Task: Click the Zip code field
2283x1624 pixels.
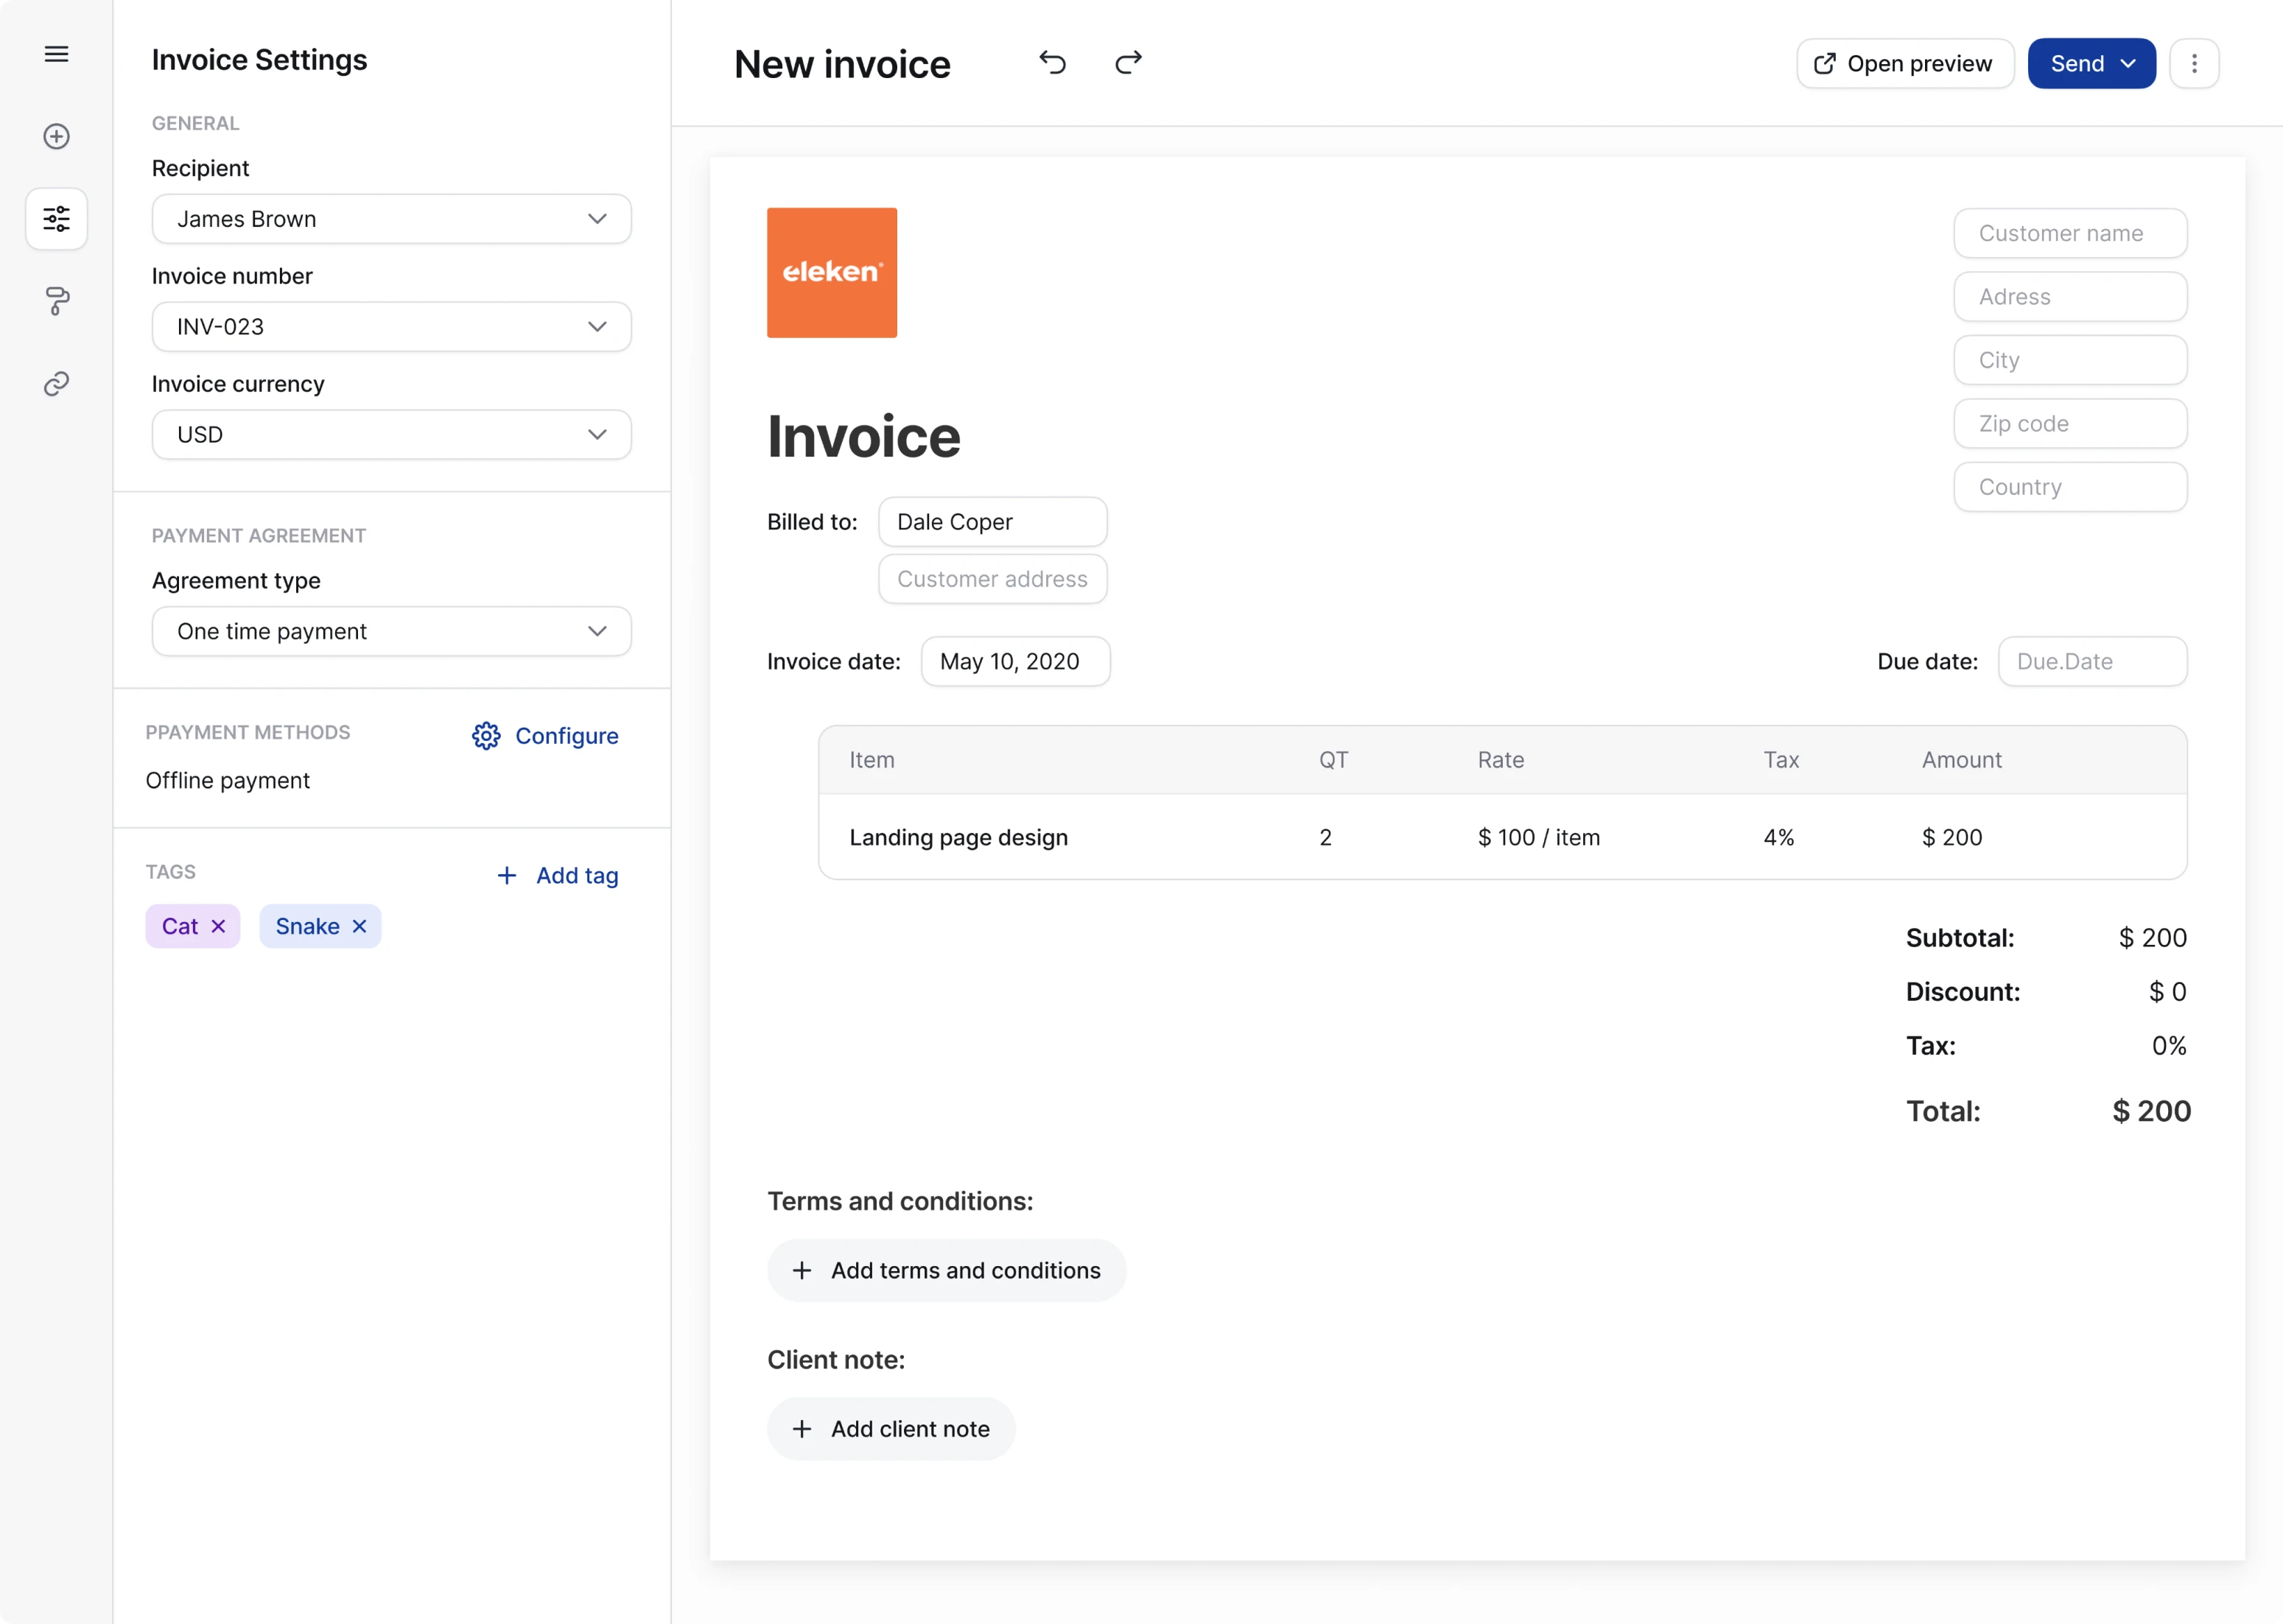Action: point(2070,423)
